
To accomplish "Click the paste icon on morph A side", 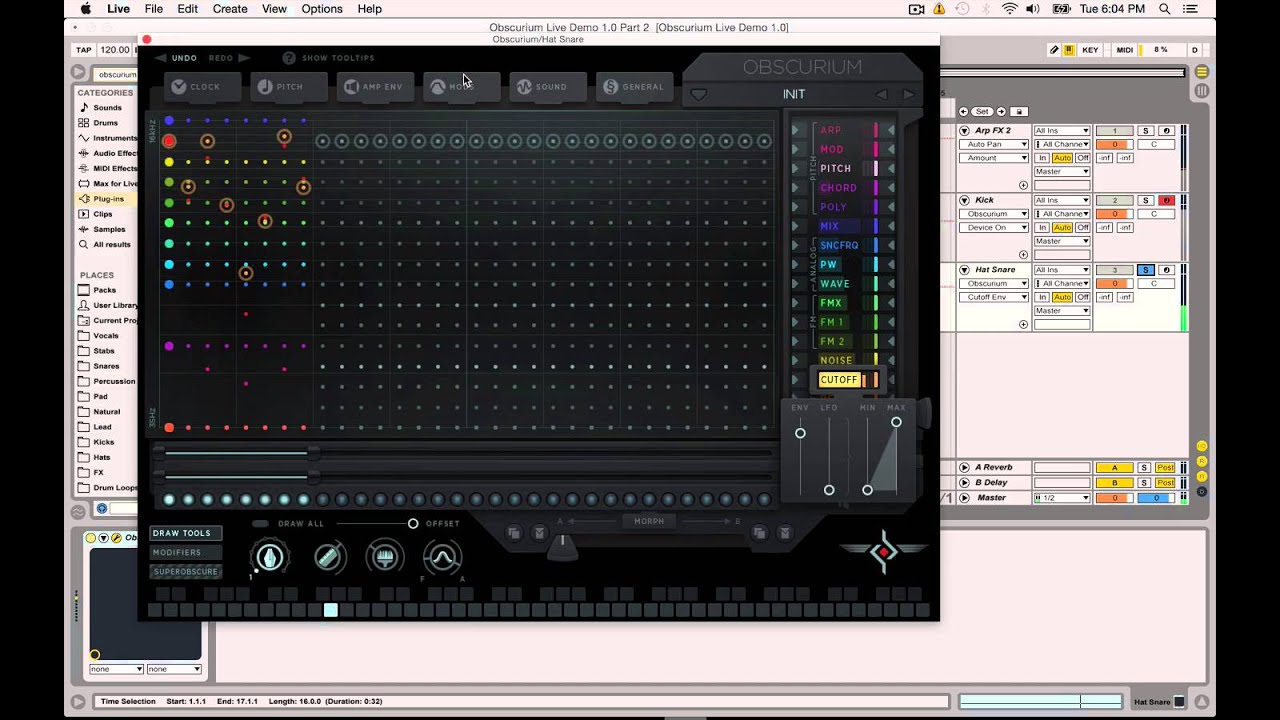I will click(x=539, y=533).
